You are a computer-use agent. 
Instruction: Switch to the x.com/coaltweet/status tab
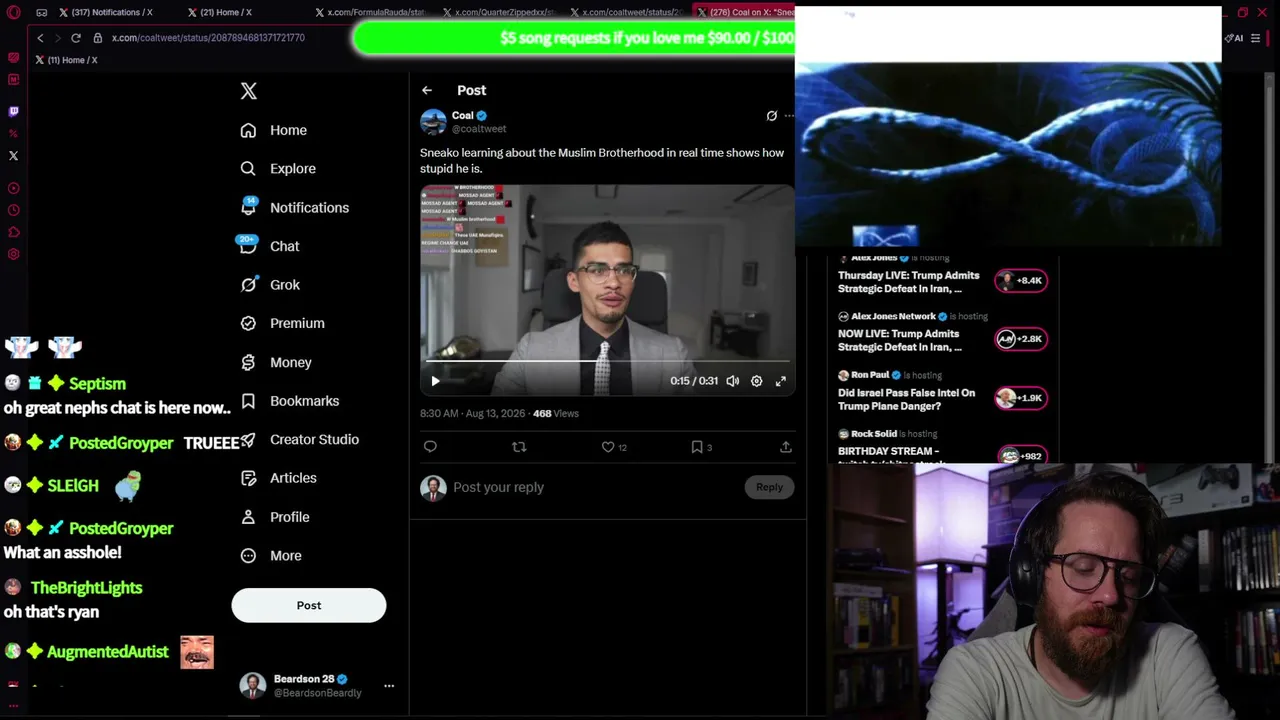coord(626,12)
